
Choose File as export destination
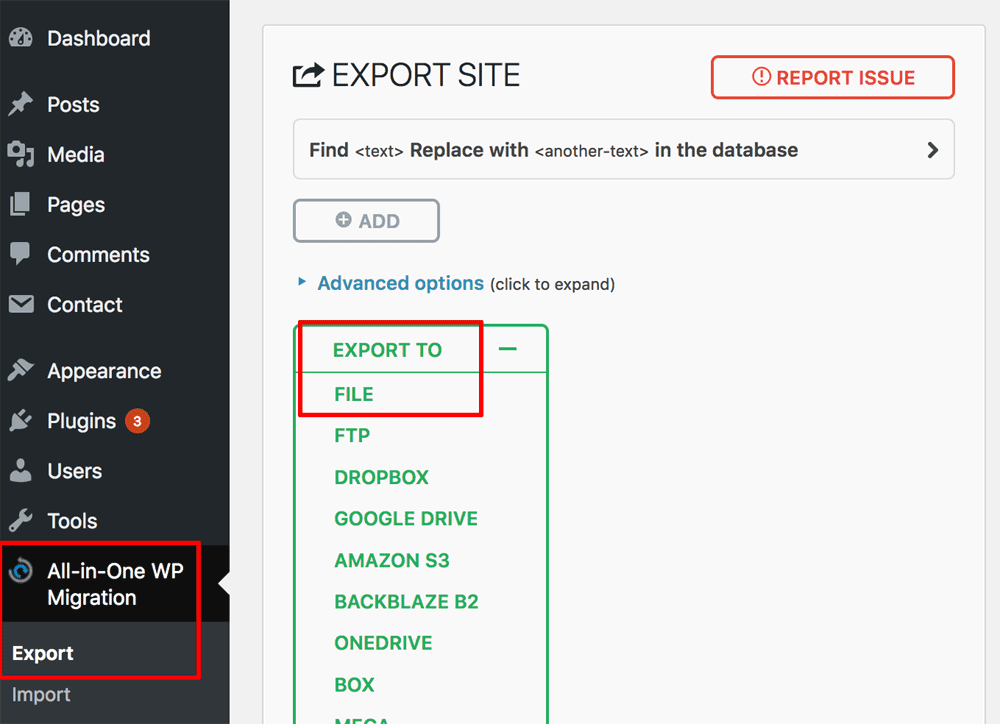coord(354,394)
